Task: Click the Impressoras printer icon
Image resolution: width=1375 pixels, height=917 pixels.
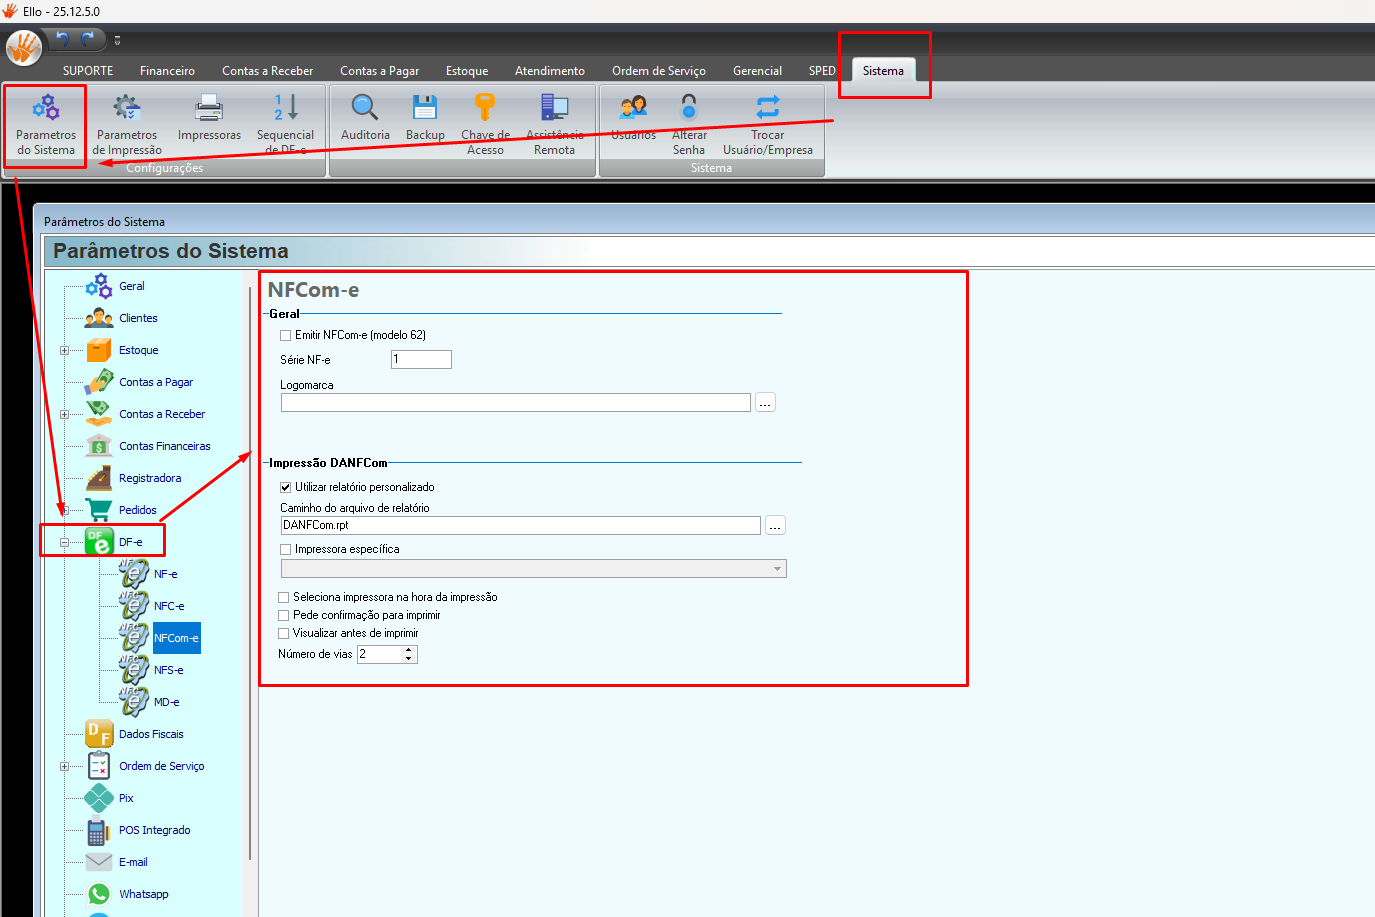Action: point(209,108)
